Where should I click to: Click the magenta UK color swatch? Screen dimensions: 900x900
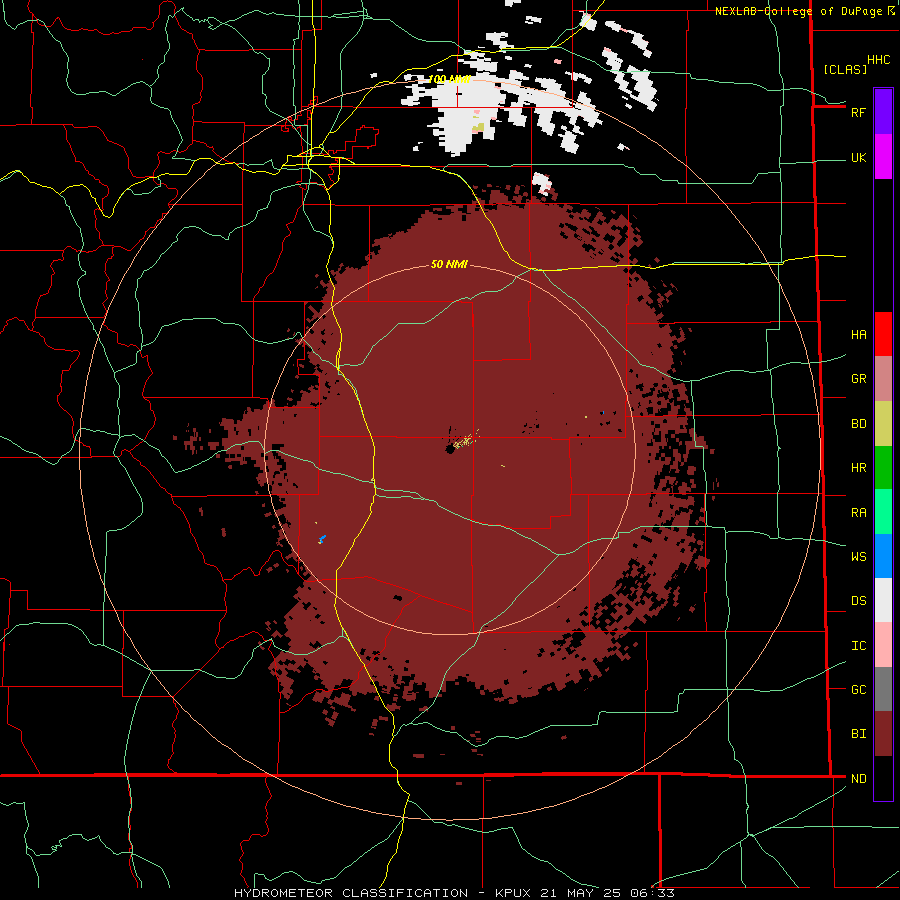pos(883,157)
